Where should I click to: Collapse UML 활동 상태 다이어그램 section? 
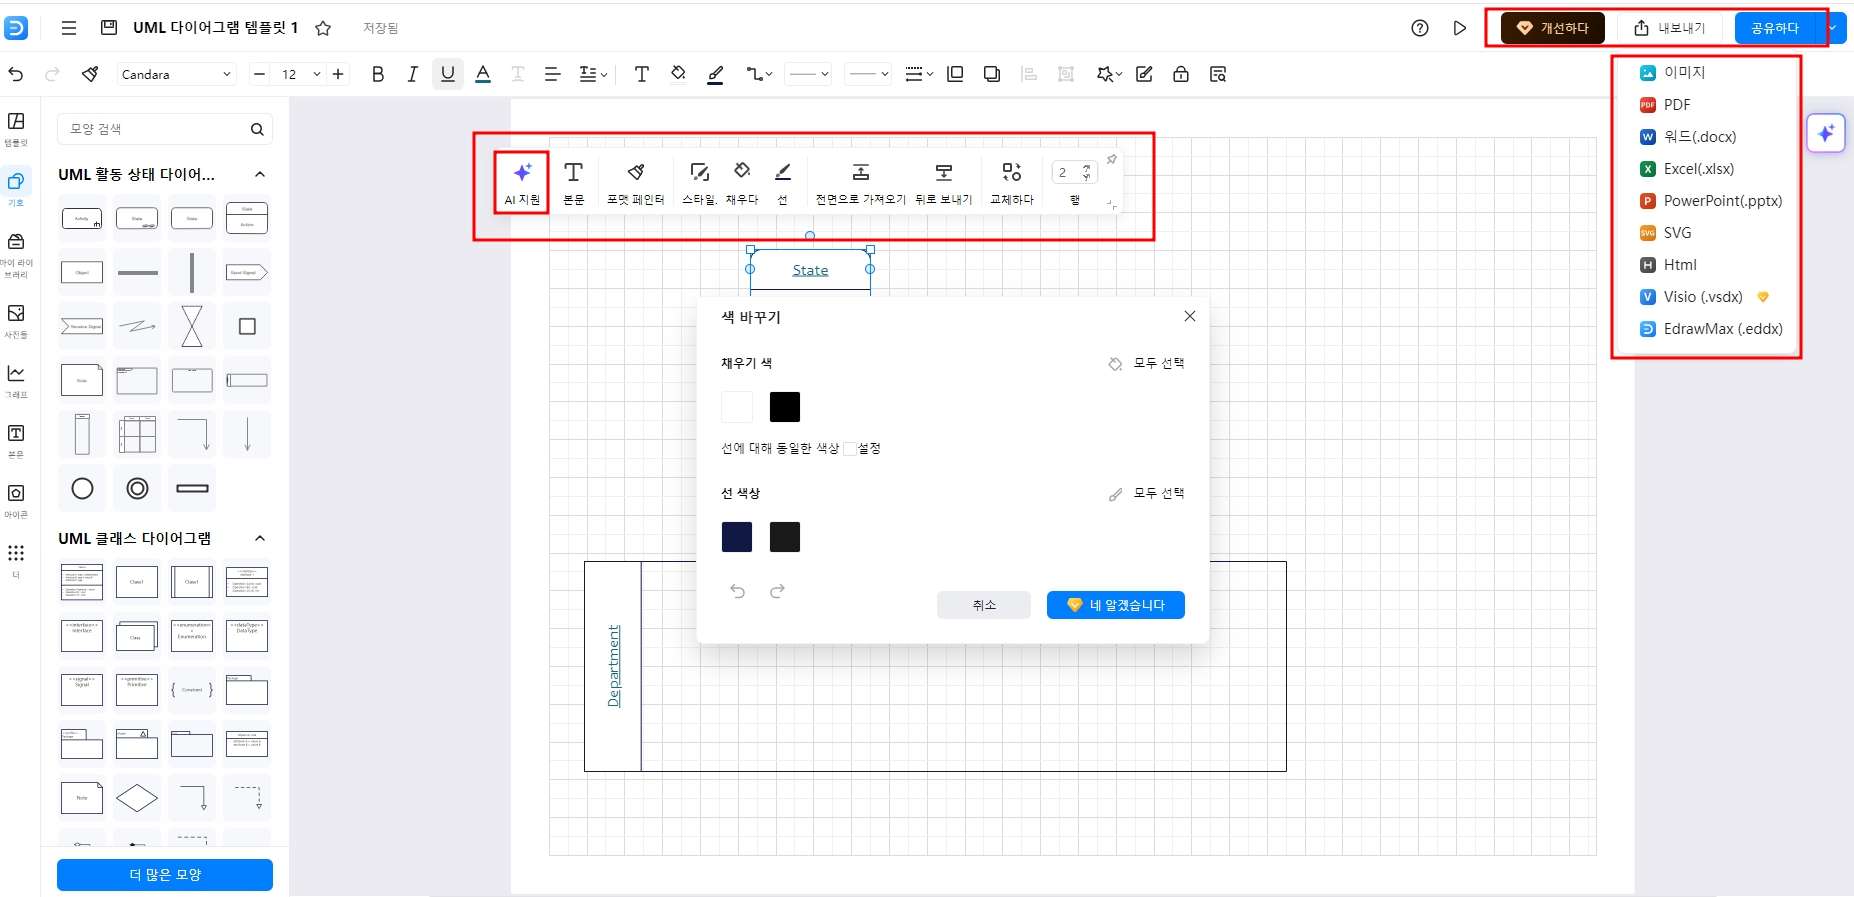click(260, 174)
